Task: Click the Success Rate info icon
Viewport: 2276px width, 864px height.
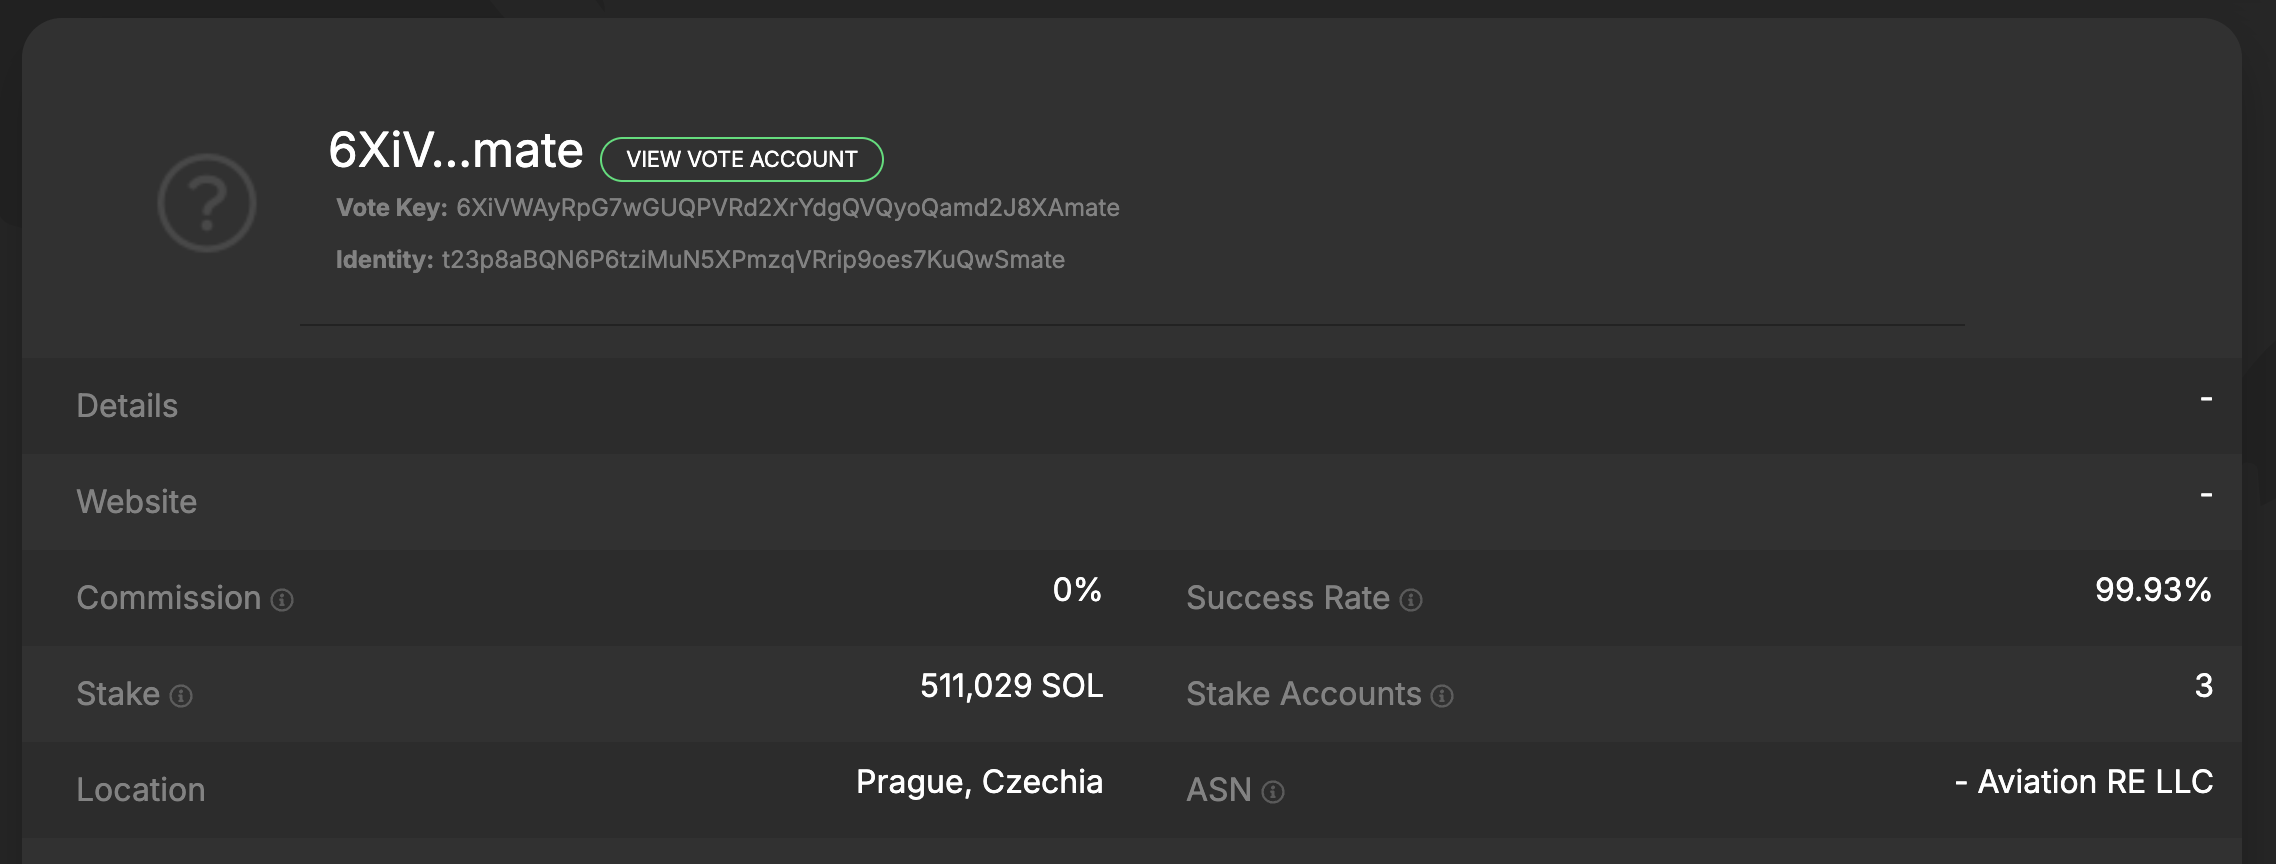Action: (1411, 600)
